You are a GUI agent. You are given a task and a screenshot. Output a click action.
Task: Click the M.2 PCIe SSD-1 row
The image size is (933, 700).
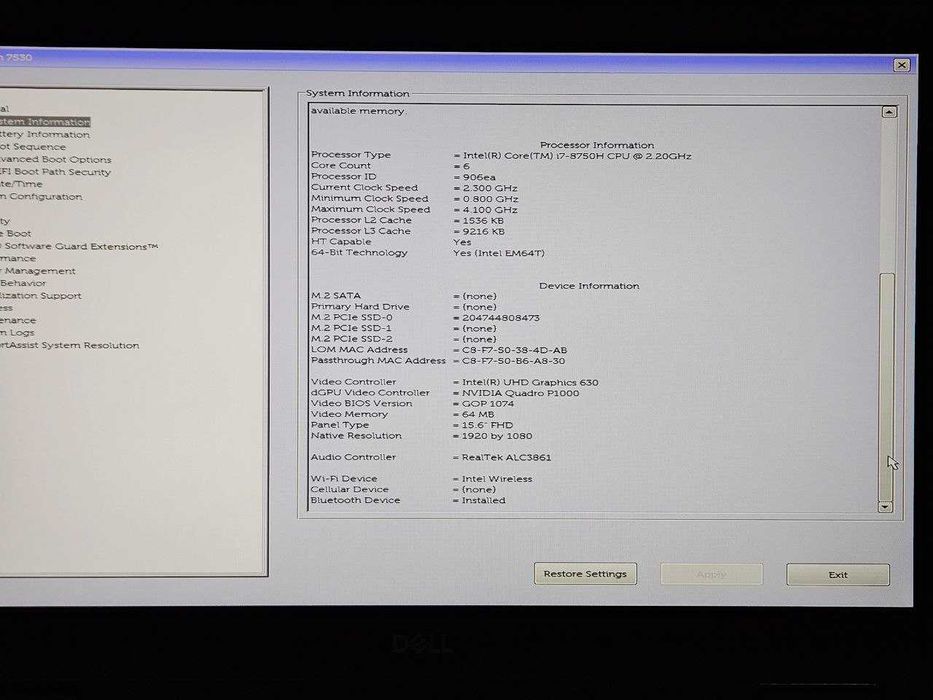pos(403,329)
